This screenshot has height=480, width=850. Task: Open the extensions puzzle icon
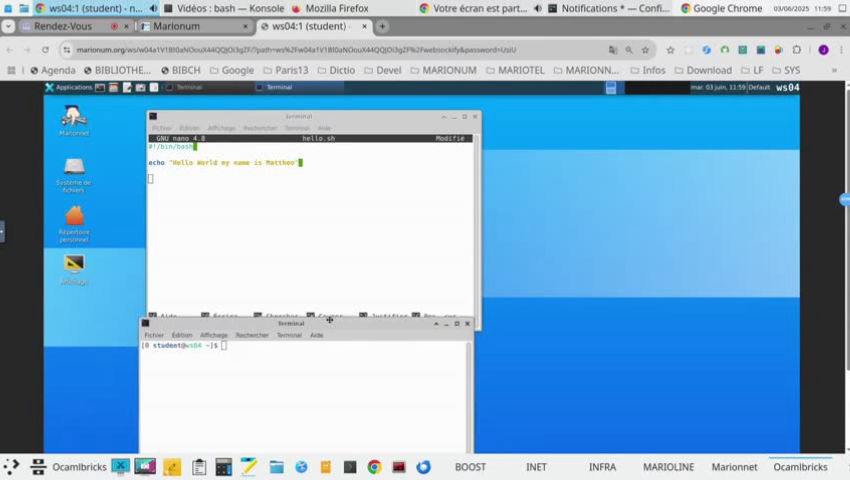pos(796,50)
